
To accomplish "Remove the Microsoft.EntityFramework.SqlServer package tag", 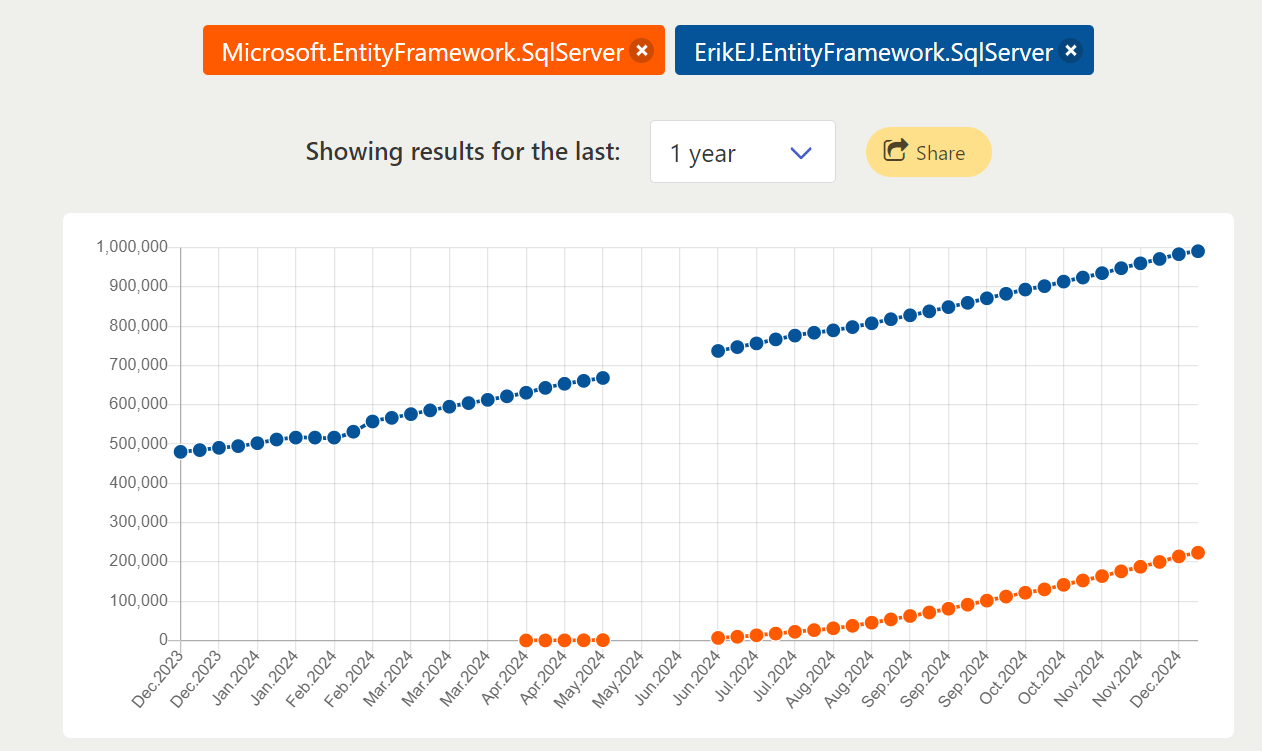I will coord(642,51).
